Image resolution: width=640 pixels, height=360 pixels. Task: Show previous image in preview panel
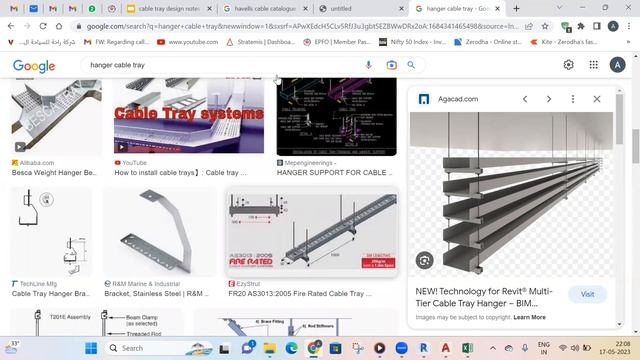525,99
